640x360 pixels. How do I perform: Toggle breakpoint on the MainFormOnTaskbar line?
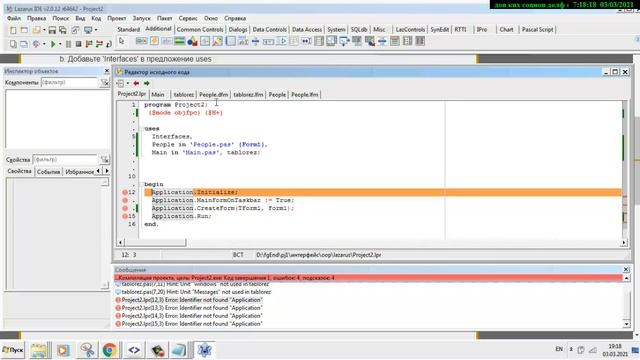(x=125, y=200)
